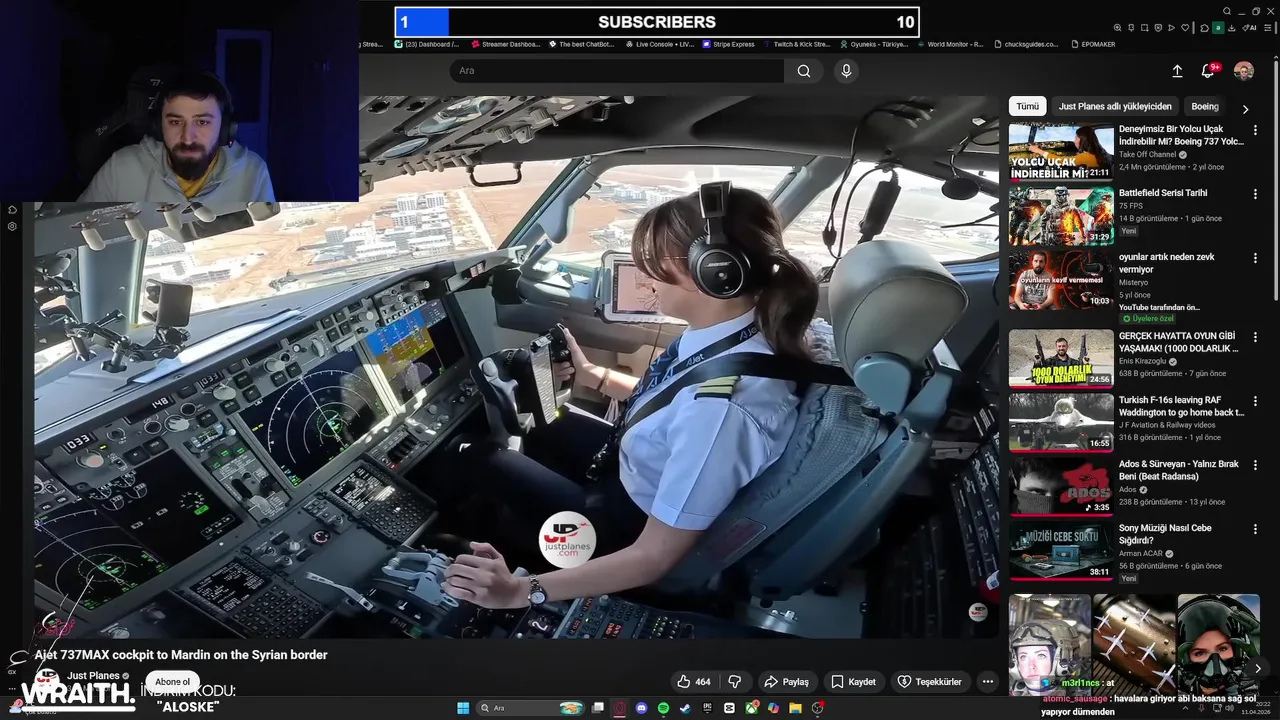
Task: Click the Teşekkürler thanks button
Action: point(929,682)
